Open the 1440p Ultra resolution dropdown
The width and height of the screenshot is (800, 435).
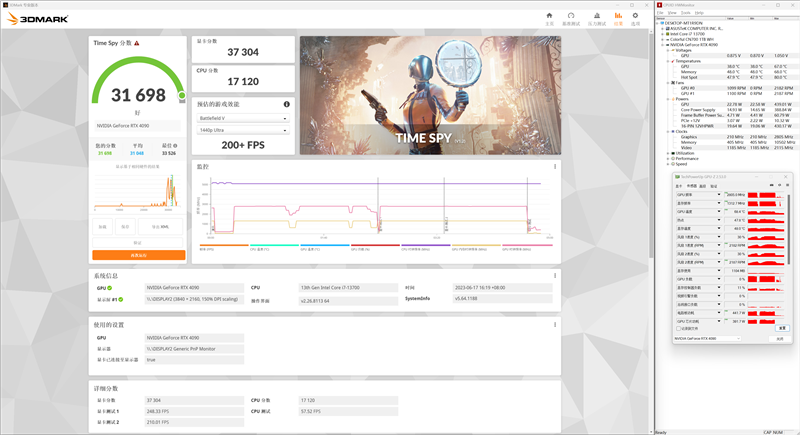[x=243, y=132]
